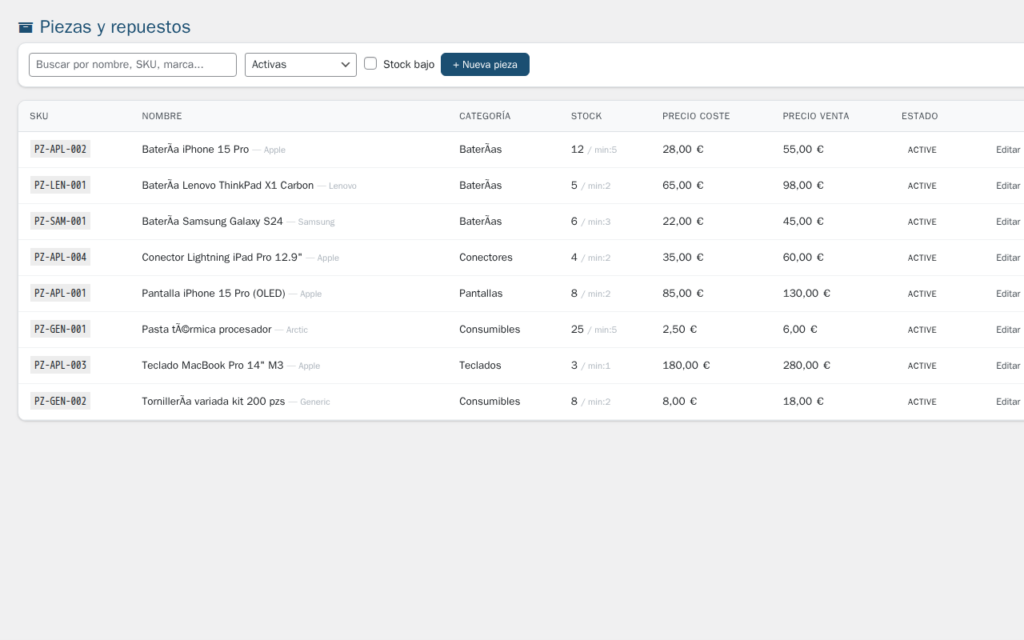Click the PRECIO VENTA column header
Viewport: 1024px width, 640px height.
coord(816,116)
